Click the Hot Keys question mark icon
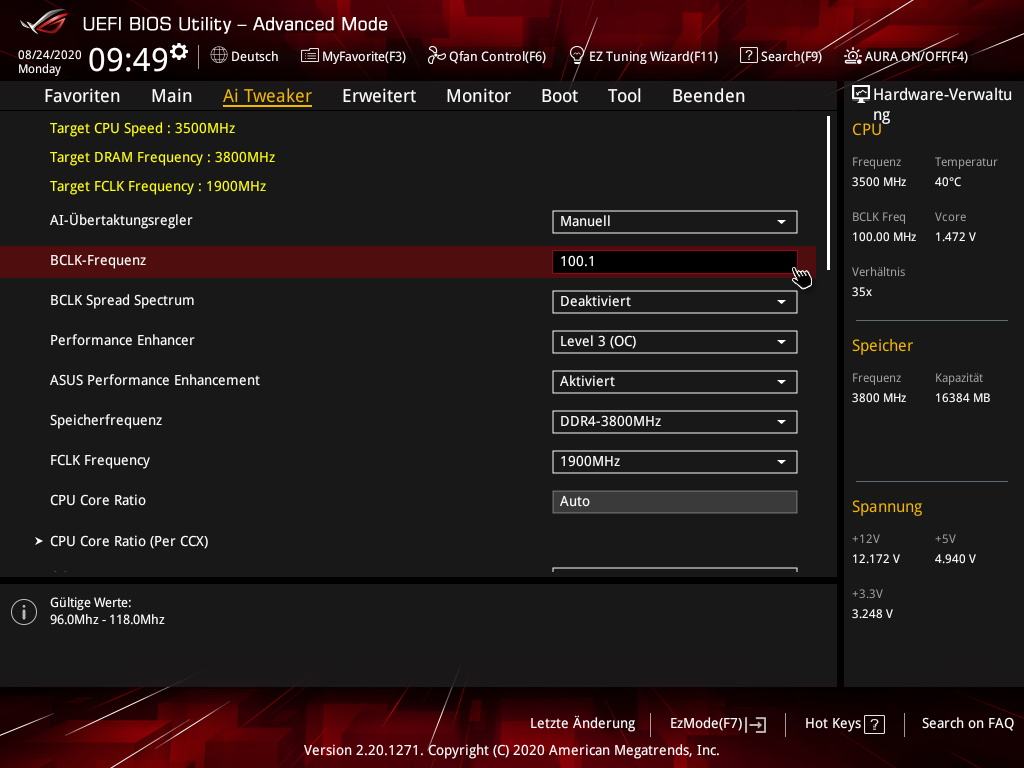 [874, 724]
